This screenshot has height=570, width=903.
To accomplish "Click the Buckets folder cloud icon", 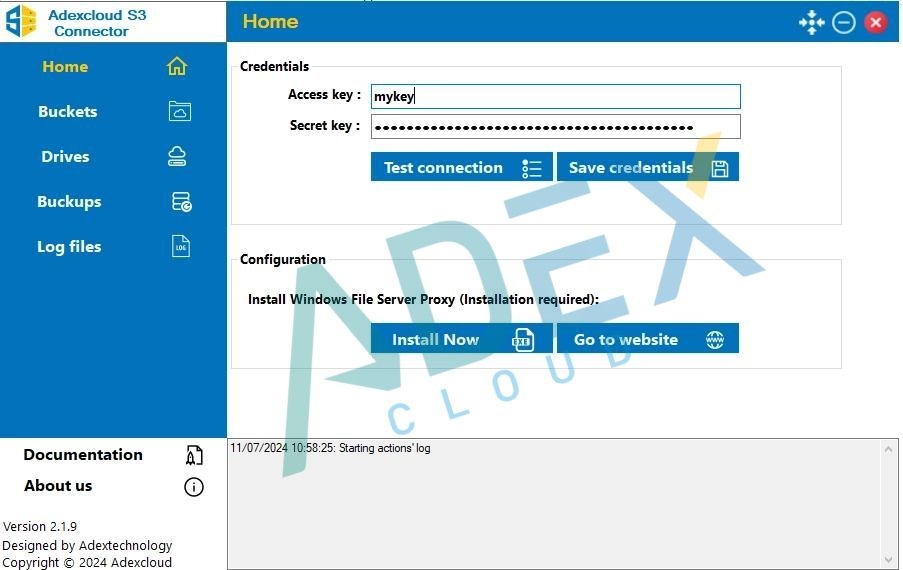I will click(x=180, y=111).
